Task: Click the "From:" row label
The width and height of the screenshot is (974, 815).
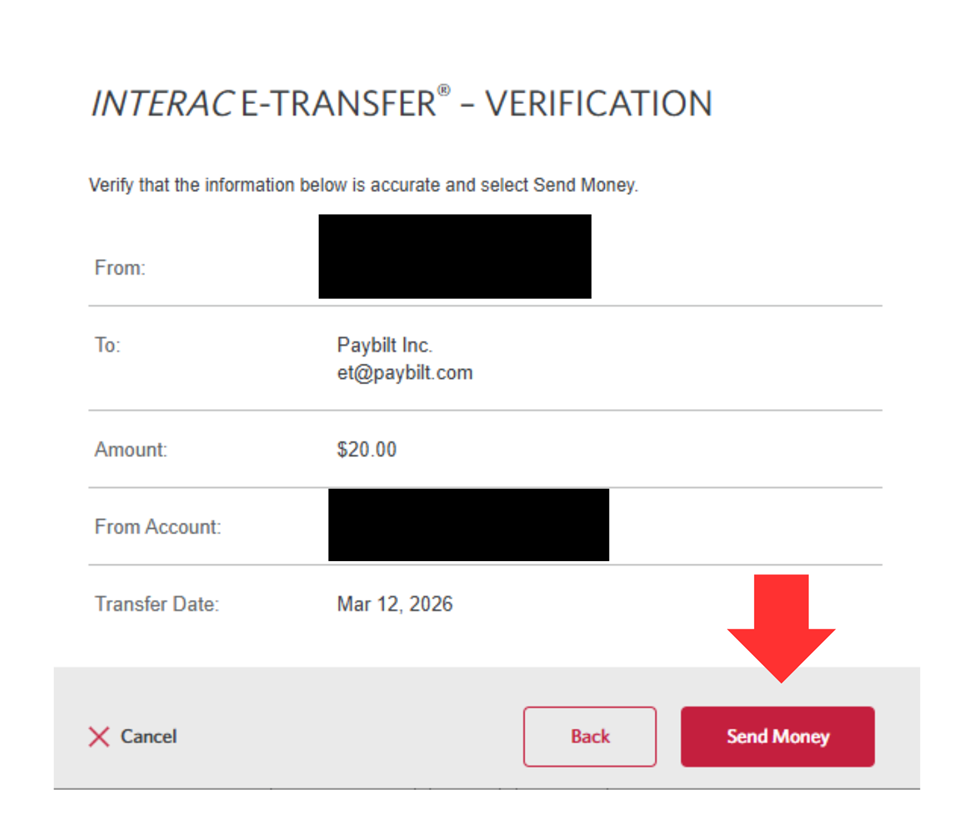Action: (x=120, y=268)
